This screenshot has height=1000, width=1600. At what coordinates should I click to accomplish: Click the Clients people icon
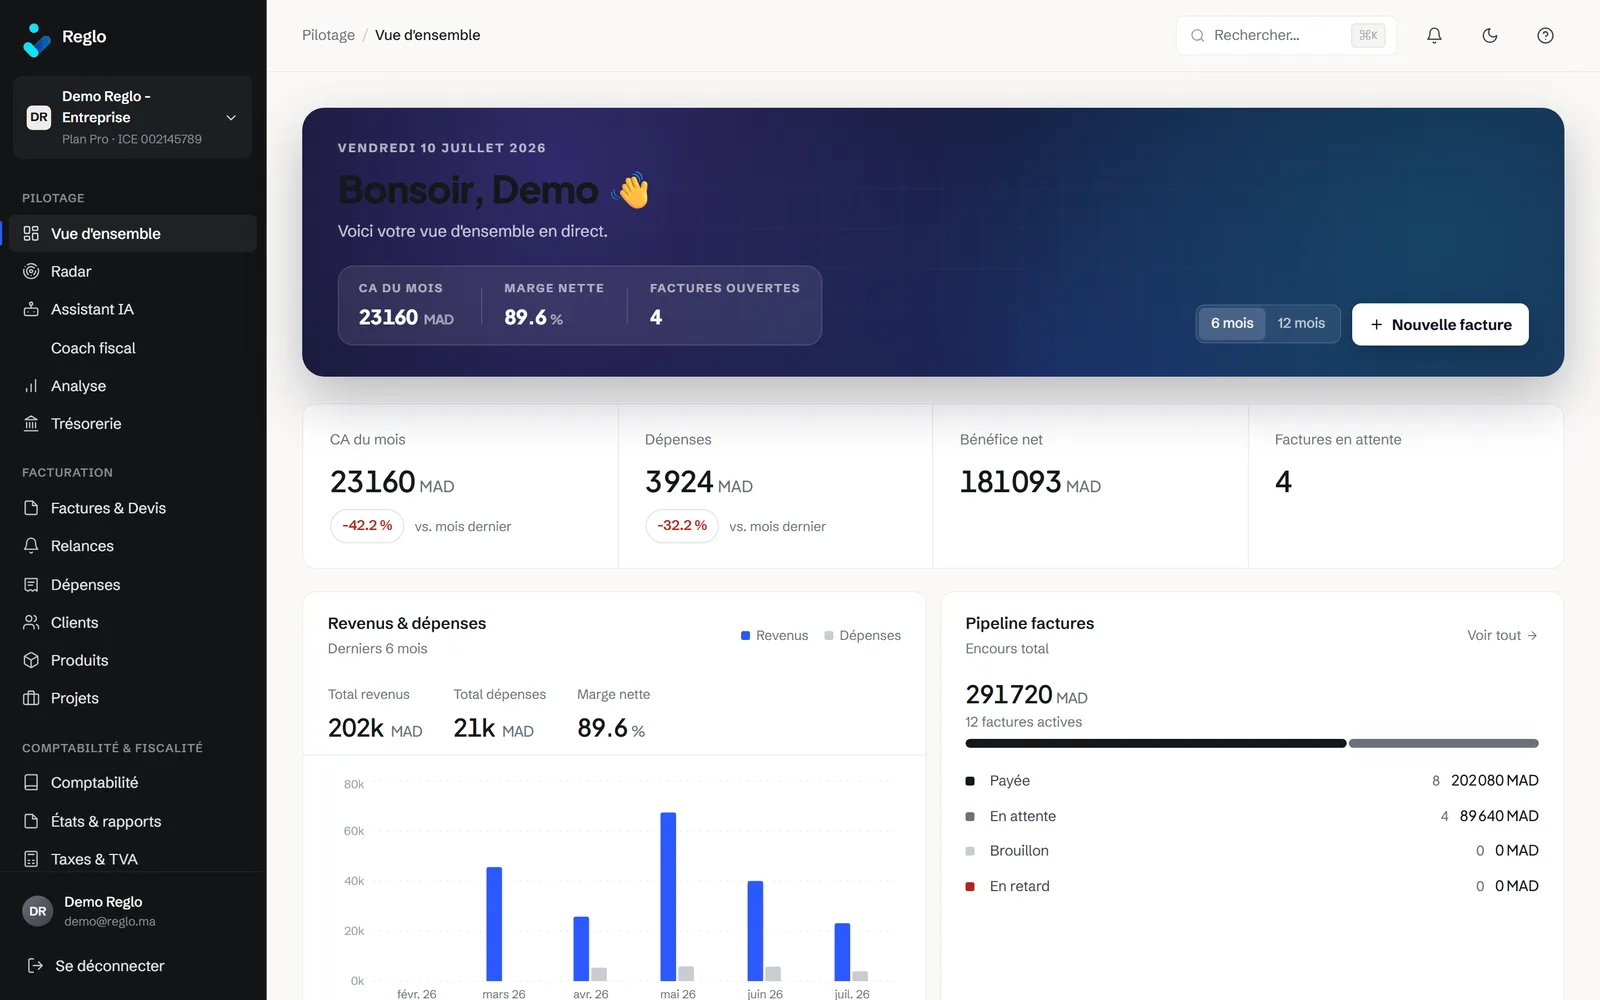31,622
